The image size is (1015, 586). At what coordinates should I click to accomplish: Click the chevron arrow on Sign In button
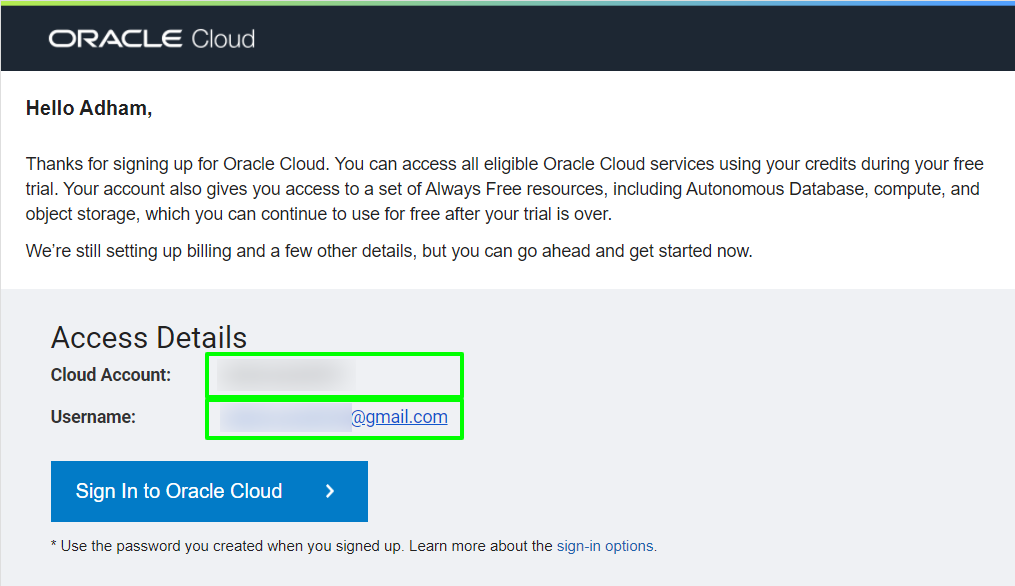point(330,491)
